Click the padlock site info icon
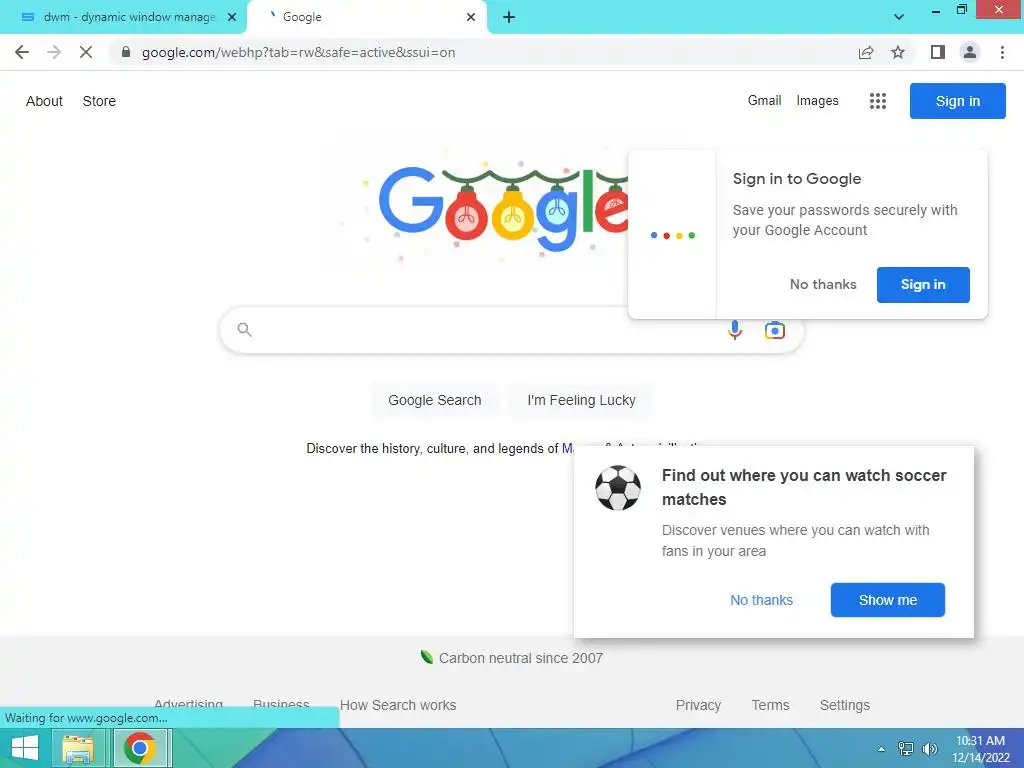Viewport: 1024px width, 768px height. (x=126, y=52)
